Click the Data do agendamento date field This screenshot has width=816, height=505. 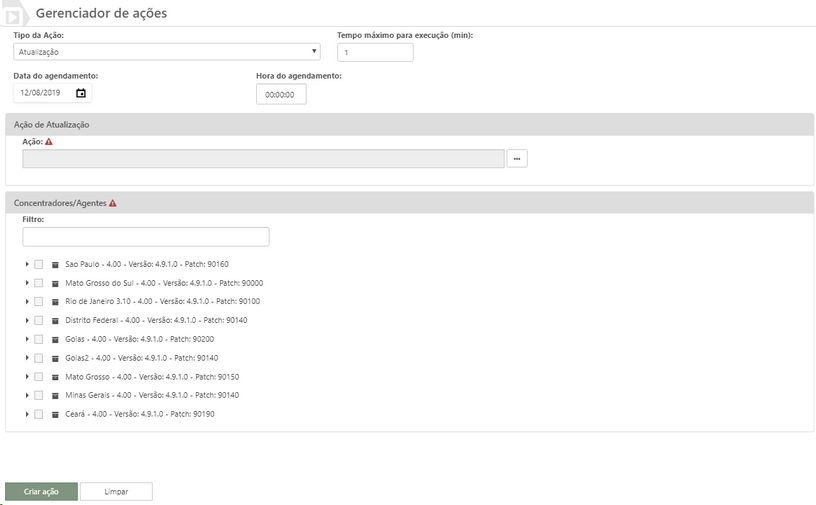pyautogui.click(x=52, y=93)
